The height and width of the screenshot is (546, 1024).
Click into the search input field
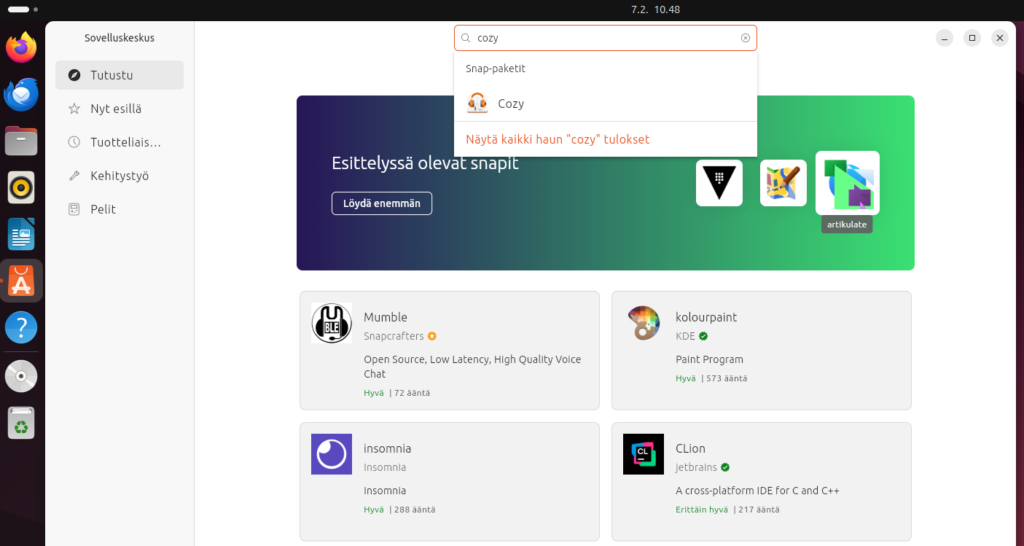600,38
